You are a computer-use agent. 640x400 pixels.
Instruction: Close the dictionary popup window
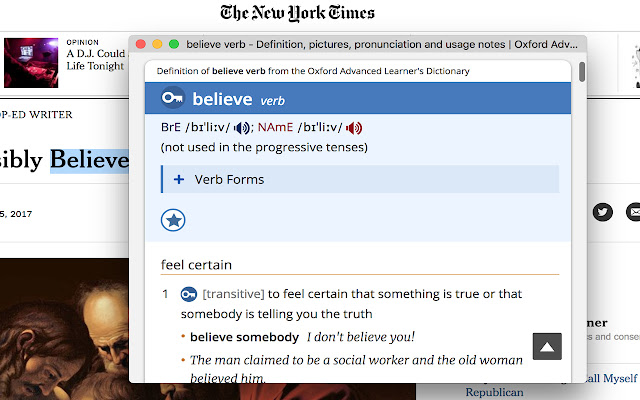(141, 44)
